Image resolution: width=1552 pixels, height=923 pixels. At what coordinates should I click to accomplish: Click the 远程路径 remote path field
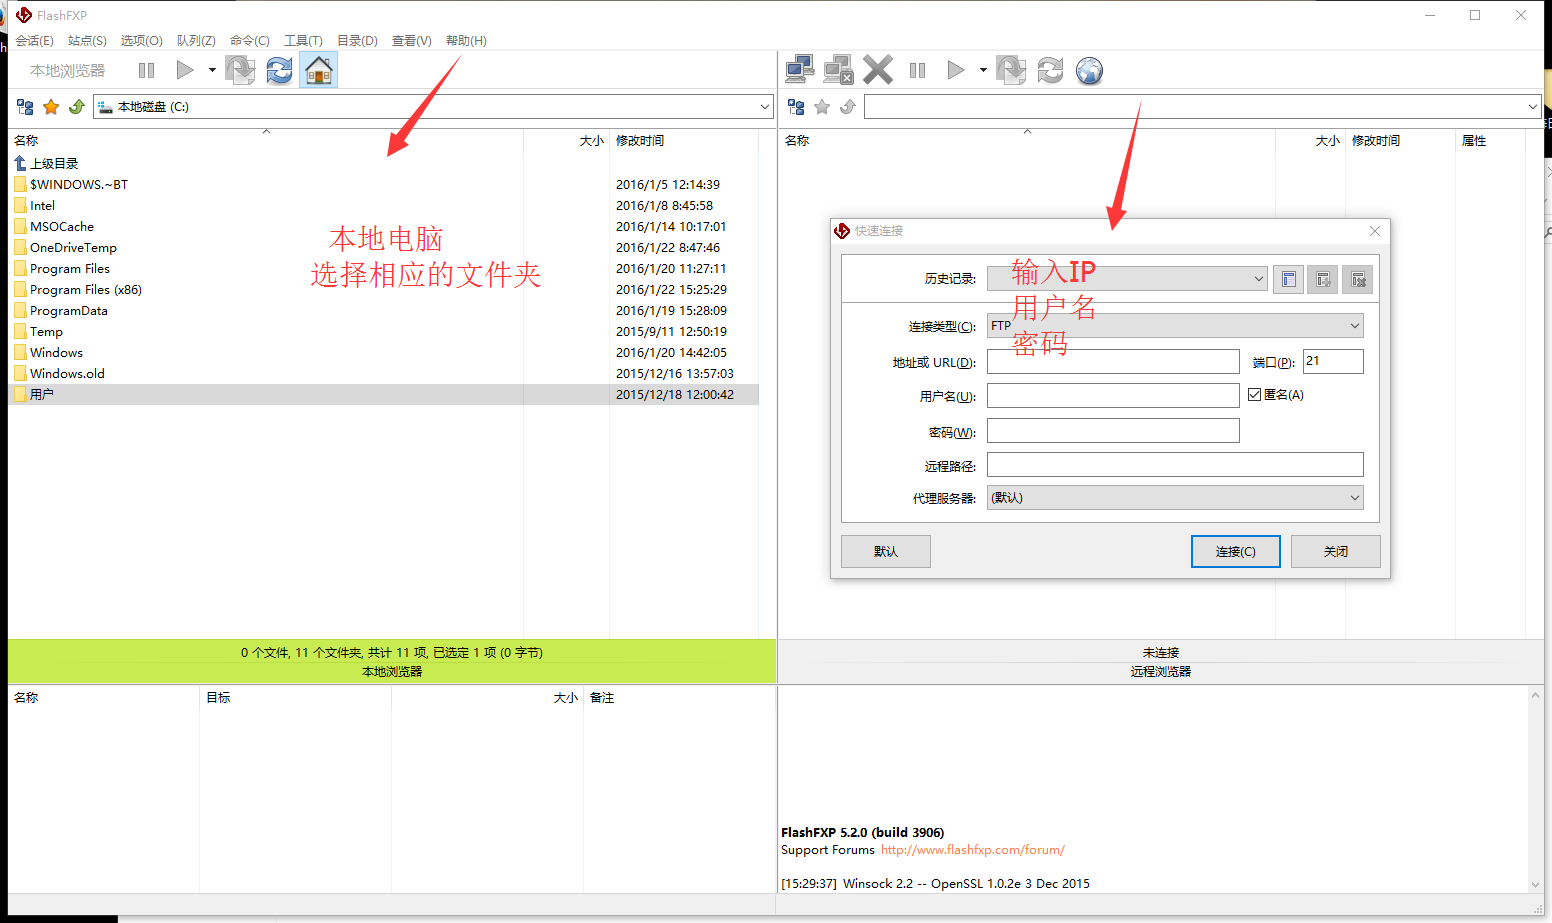1175,465
